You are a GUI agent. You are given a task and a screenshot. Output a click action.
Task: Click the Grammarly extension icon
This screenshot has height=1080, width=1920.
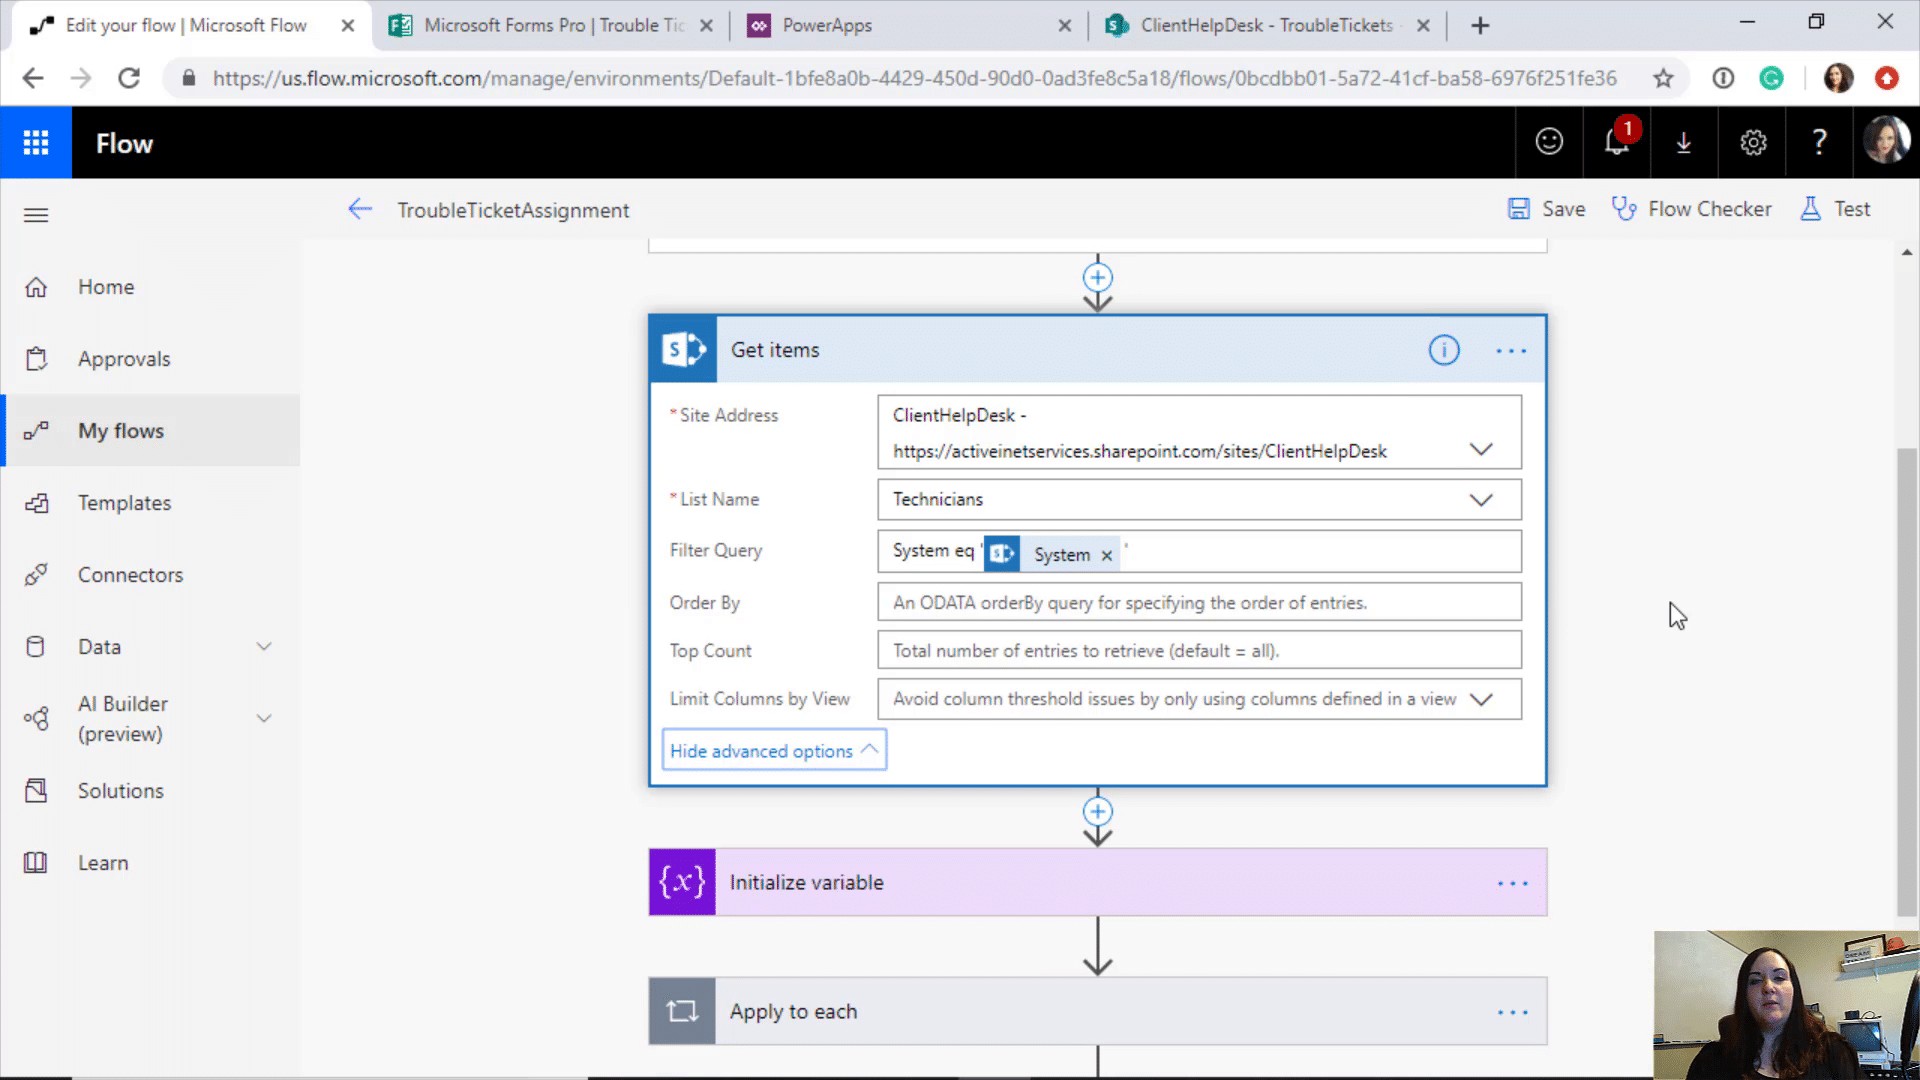tap(1771, 78)
